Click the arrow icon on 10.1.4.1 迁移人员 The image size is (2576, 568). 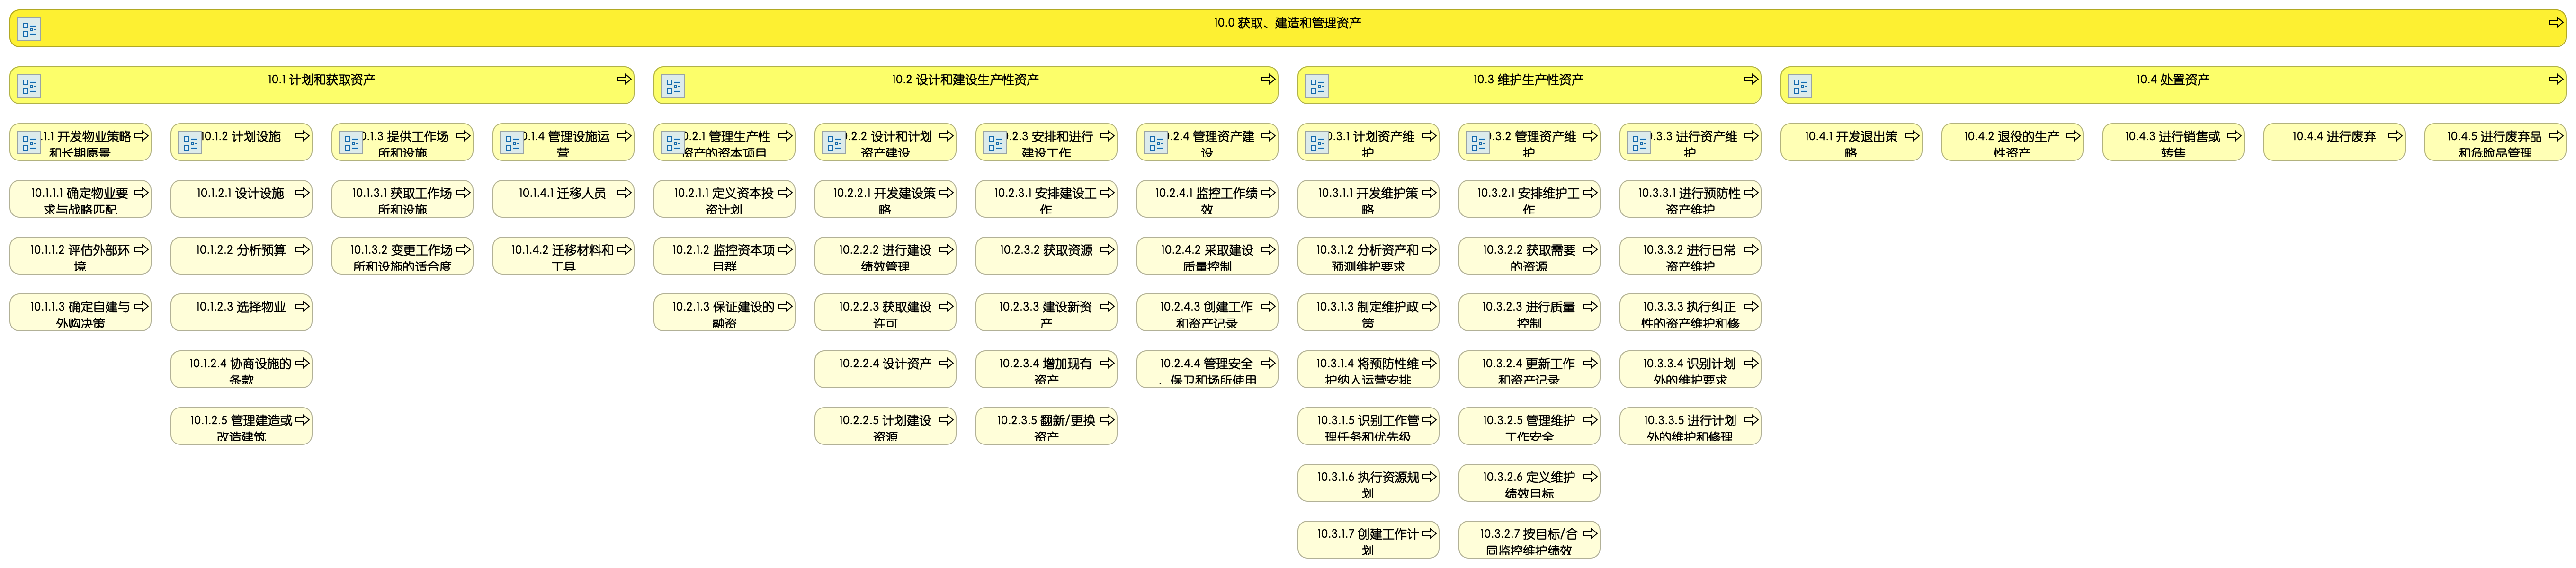tap(624, 193)
